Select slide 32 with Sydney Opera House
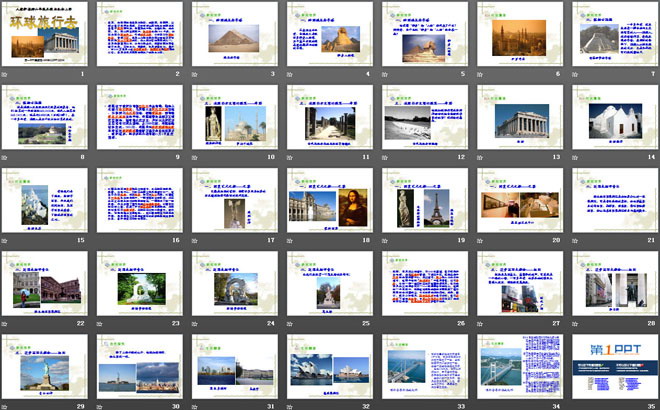Viewport: 660px width, 410px height. (330, 367)
